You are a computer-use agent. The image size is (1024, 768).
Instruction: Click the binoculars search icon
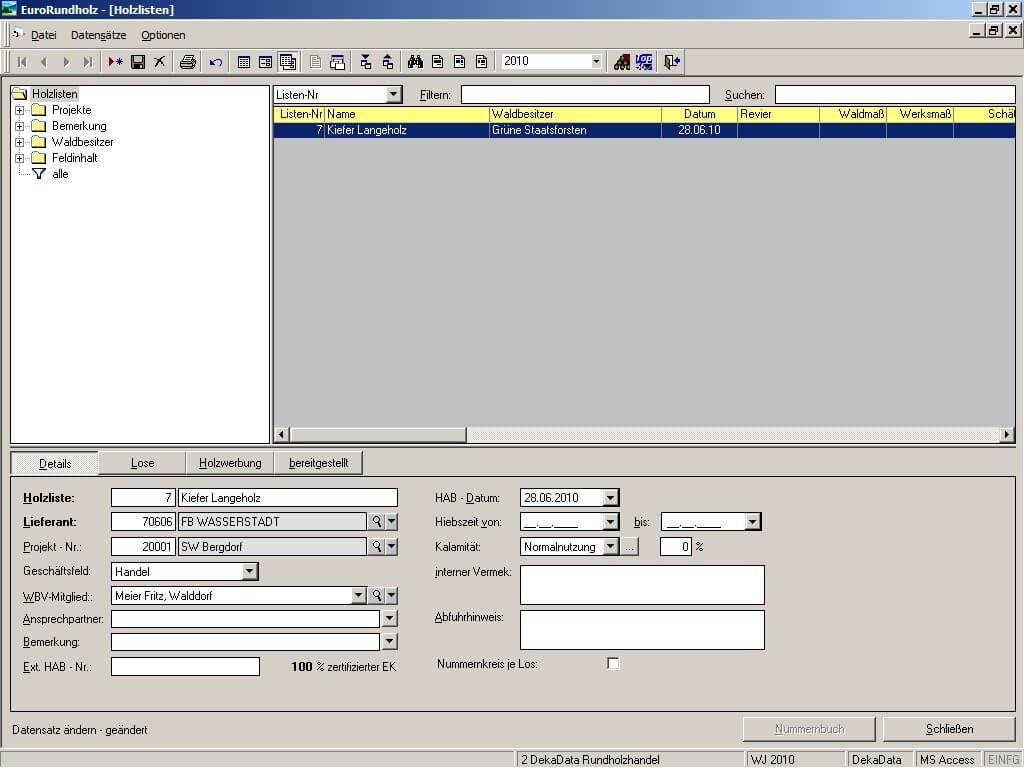pyautogui.click(x=415, y=62)
